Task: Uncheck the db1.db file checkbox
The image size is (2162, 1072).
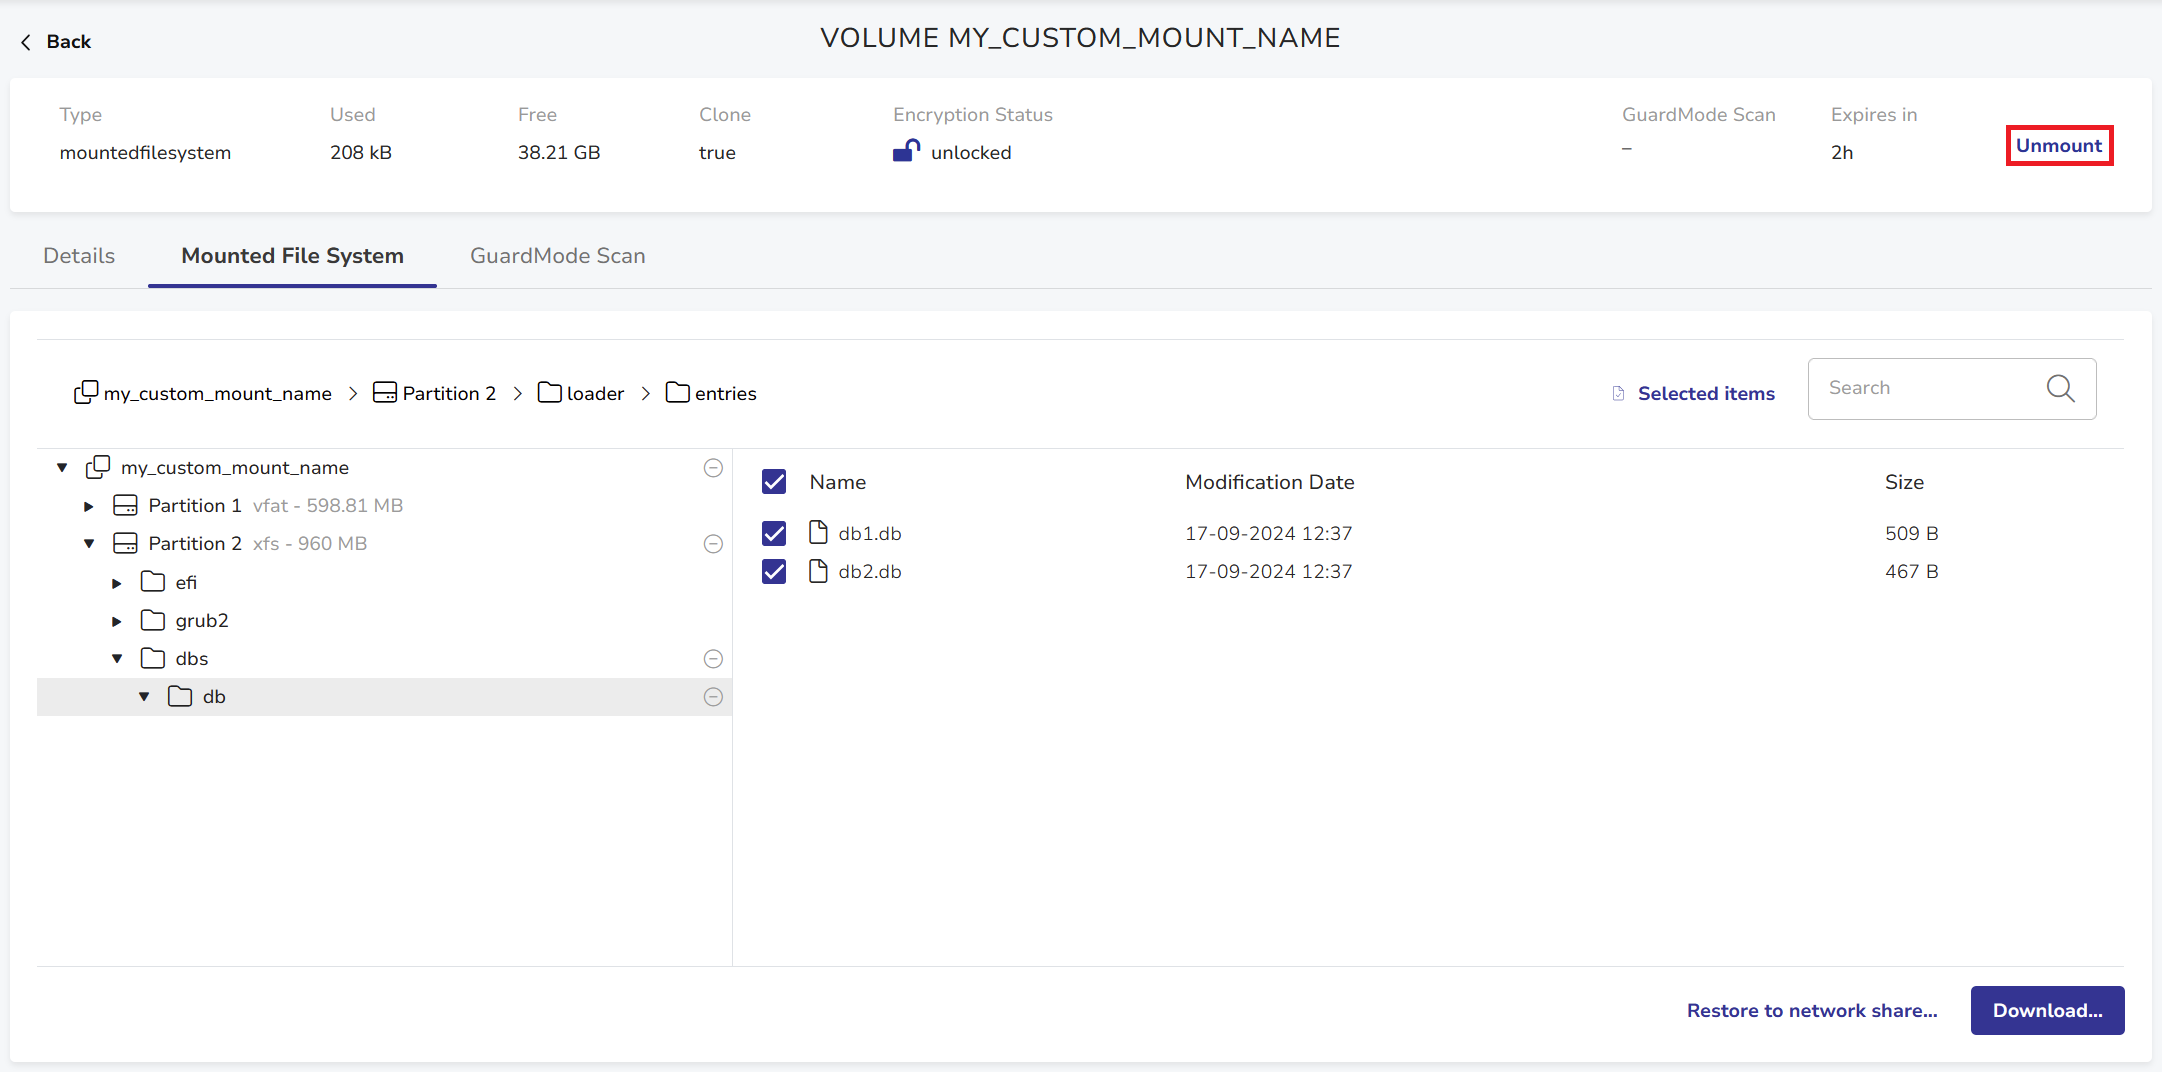Action: 774,533
